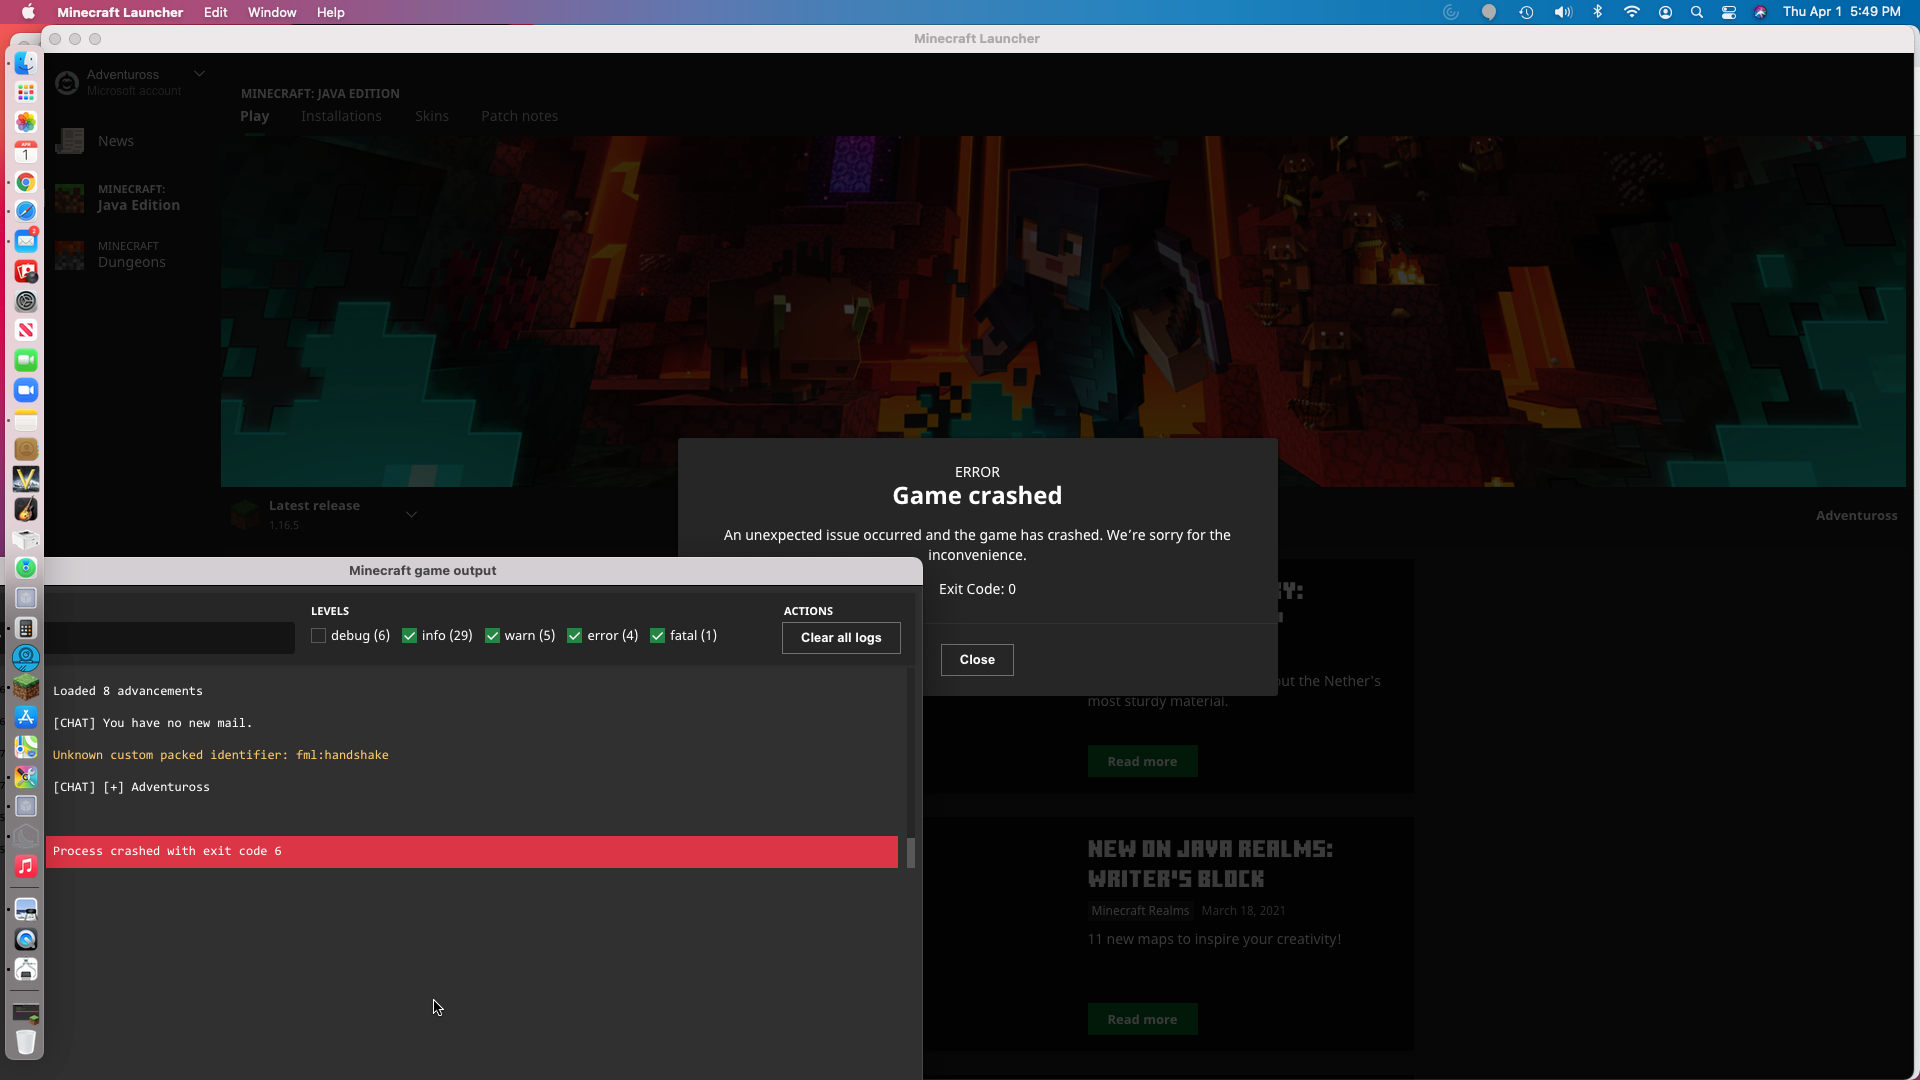
Task: Expand the Latest release version selector
Action: [411, 515]
